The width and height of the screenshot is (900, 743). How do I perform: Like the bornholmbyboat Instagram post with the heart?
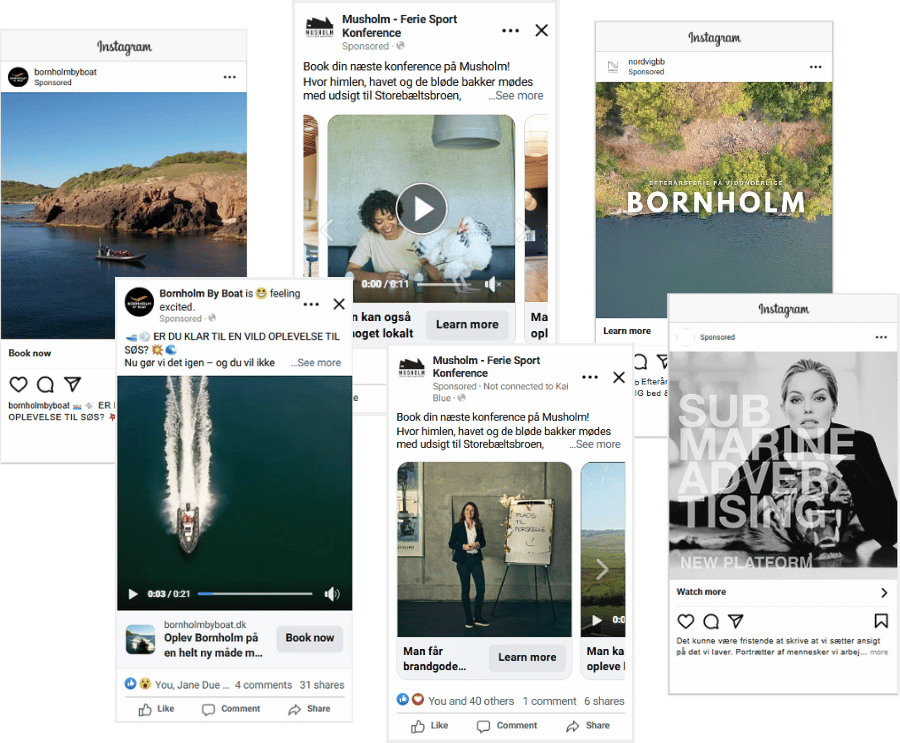coord(18,385)
